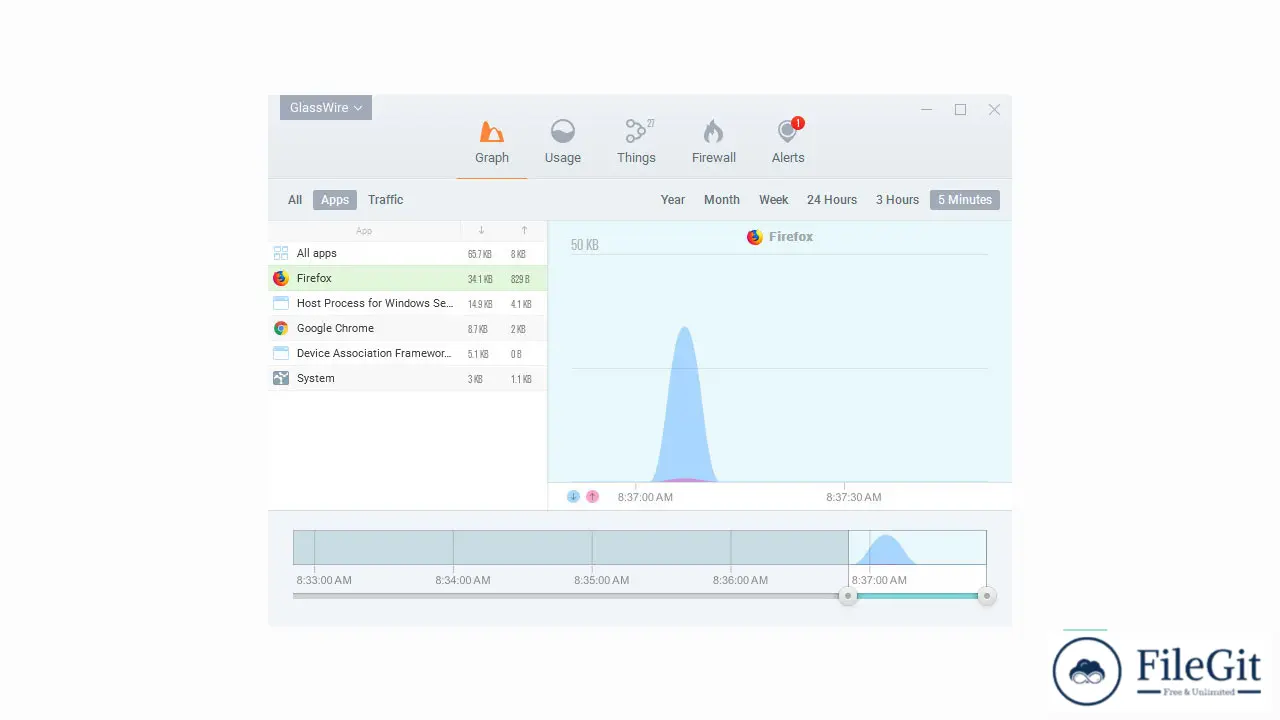Click the 8:33:00 AM timeline marker
The image size is (1280, 720).
[x=324, y=580]
